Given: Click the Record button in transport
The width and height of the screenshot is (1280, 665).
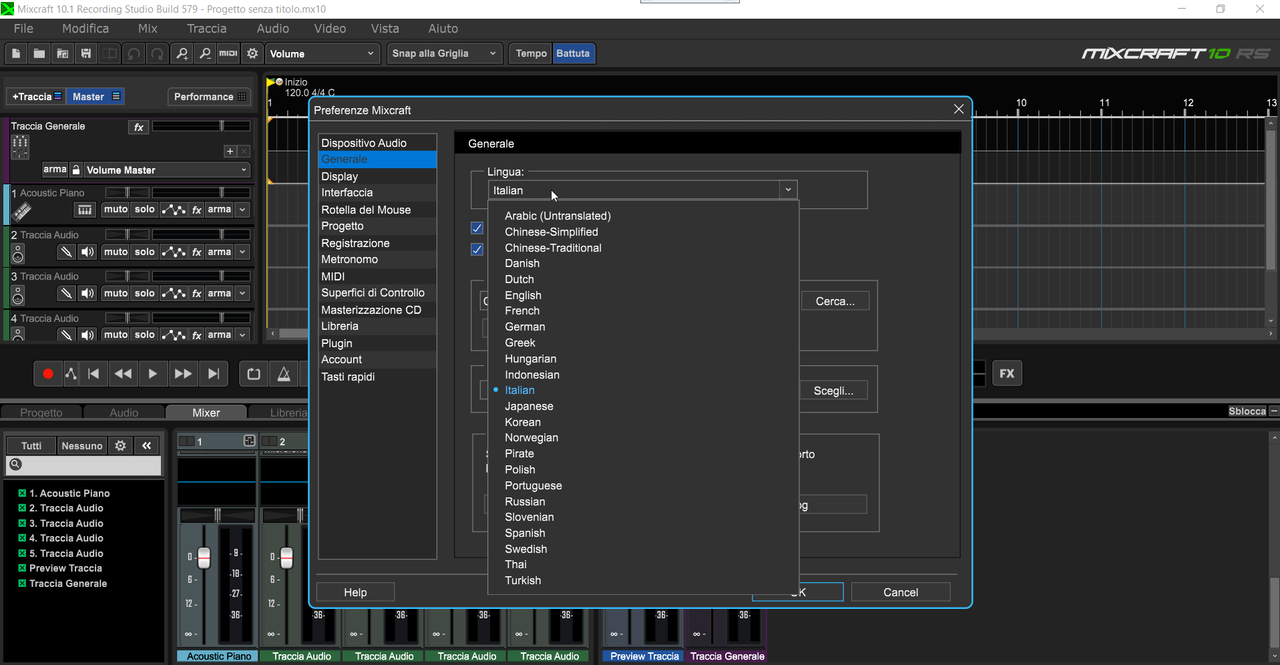Looking at the screenshot, I should click(48, 374).
